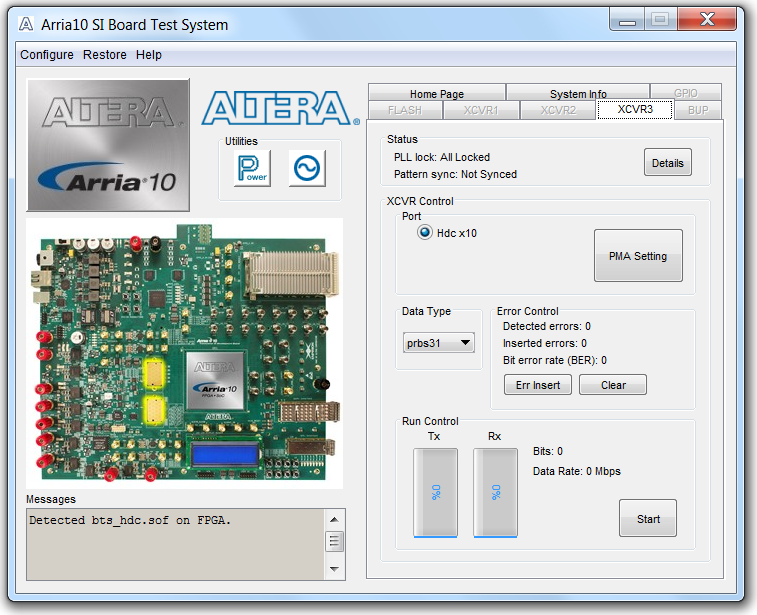Viewport: 757px width, 615px height.
Task: Click the blue Altera logo
Action: 280,109
